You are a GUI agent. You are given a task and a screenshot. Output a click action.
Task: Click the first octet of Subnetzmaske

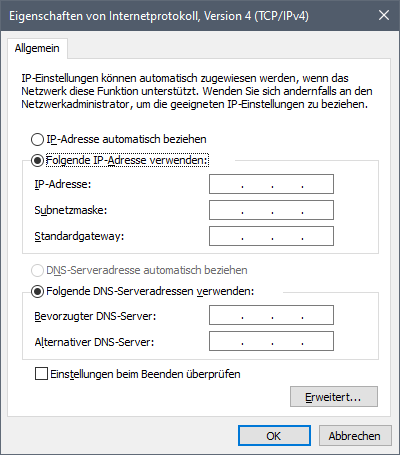225,210
